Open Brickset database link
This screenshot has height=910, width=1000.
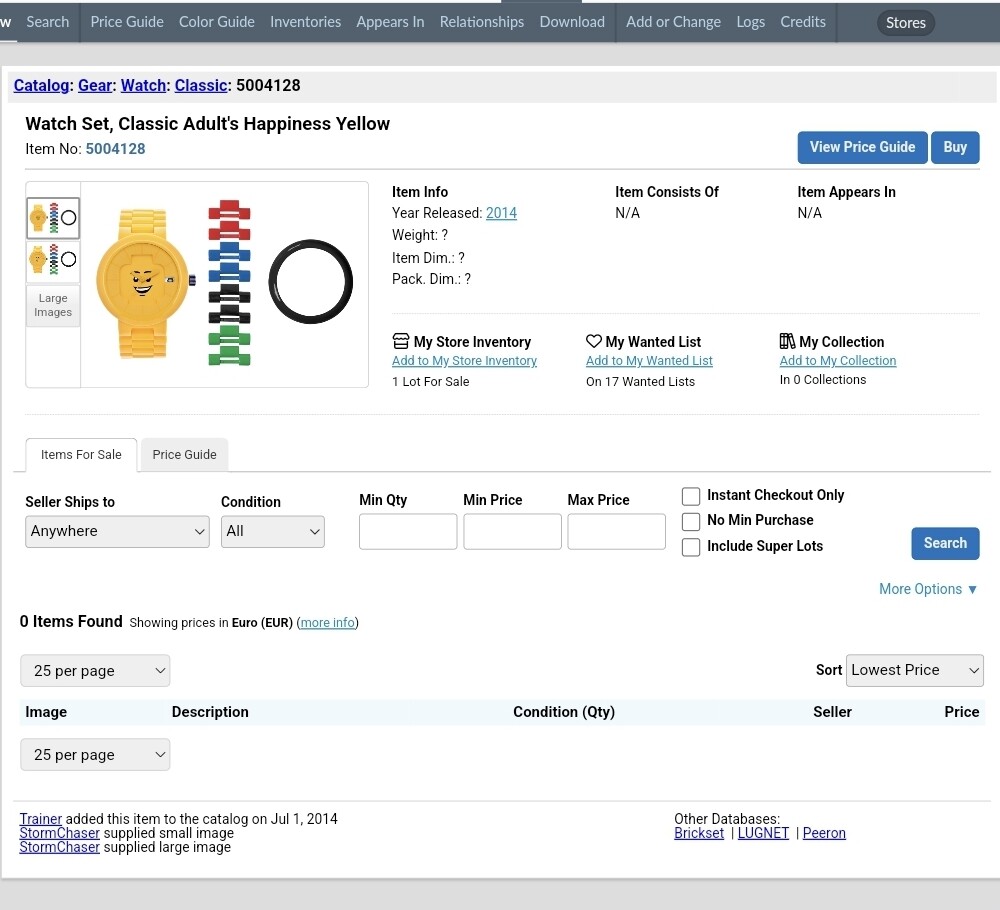pyautogui.click(x=699, y=833)
